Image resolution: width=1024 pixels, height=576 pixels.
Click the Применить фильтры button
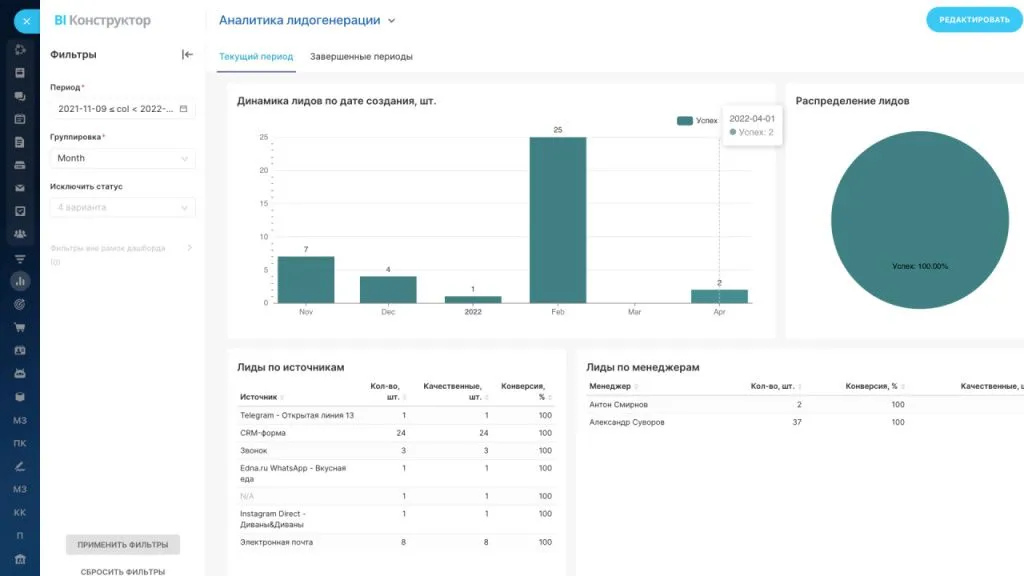(123, 545)
